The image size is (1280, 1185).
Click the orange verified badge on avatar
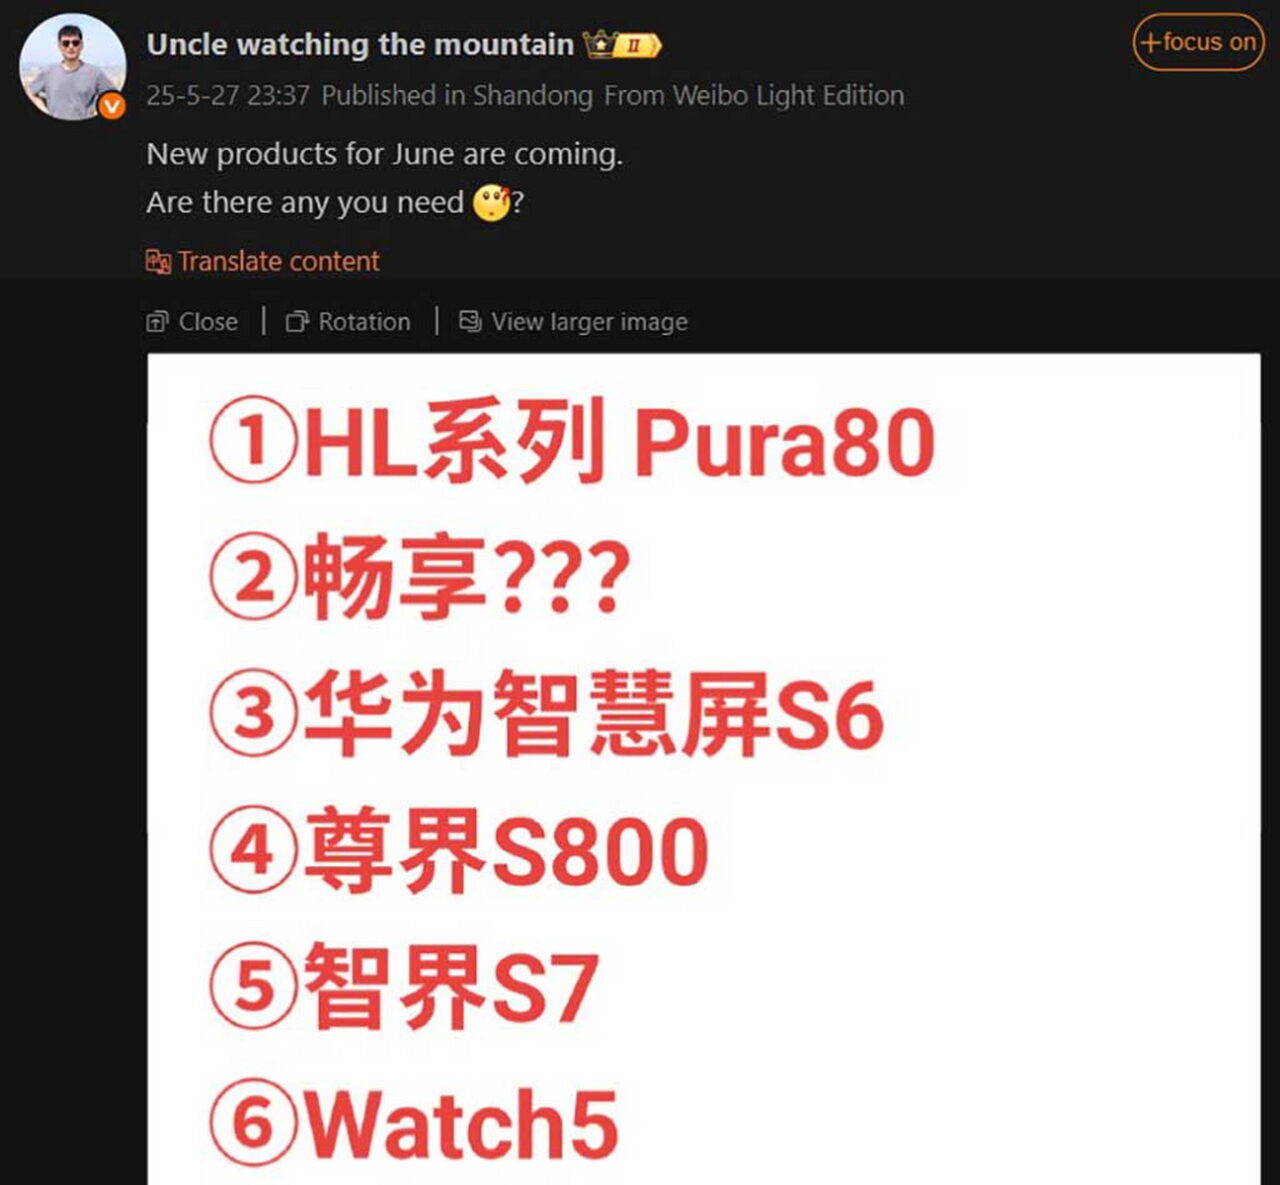click(112, 106)
